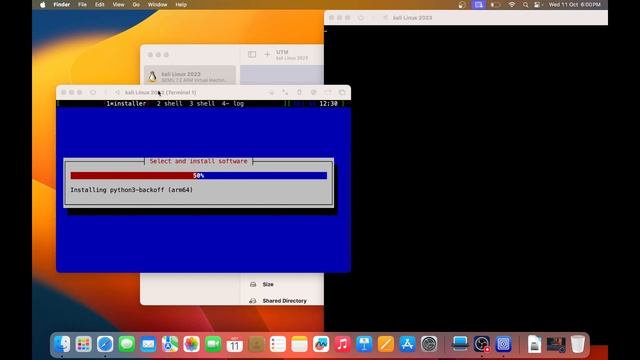Image resolution: width=640 pixels, height=360 pixels.
Task: Open Control Center in menu bar
Action: click(x=538, y=5)
